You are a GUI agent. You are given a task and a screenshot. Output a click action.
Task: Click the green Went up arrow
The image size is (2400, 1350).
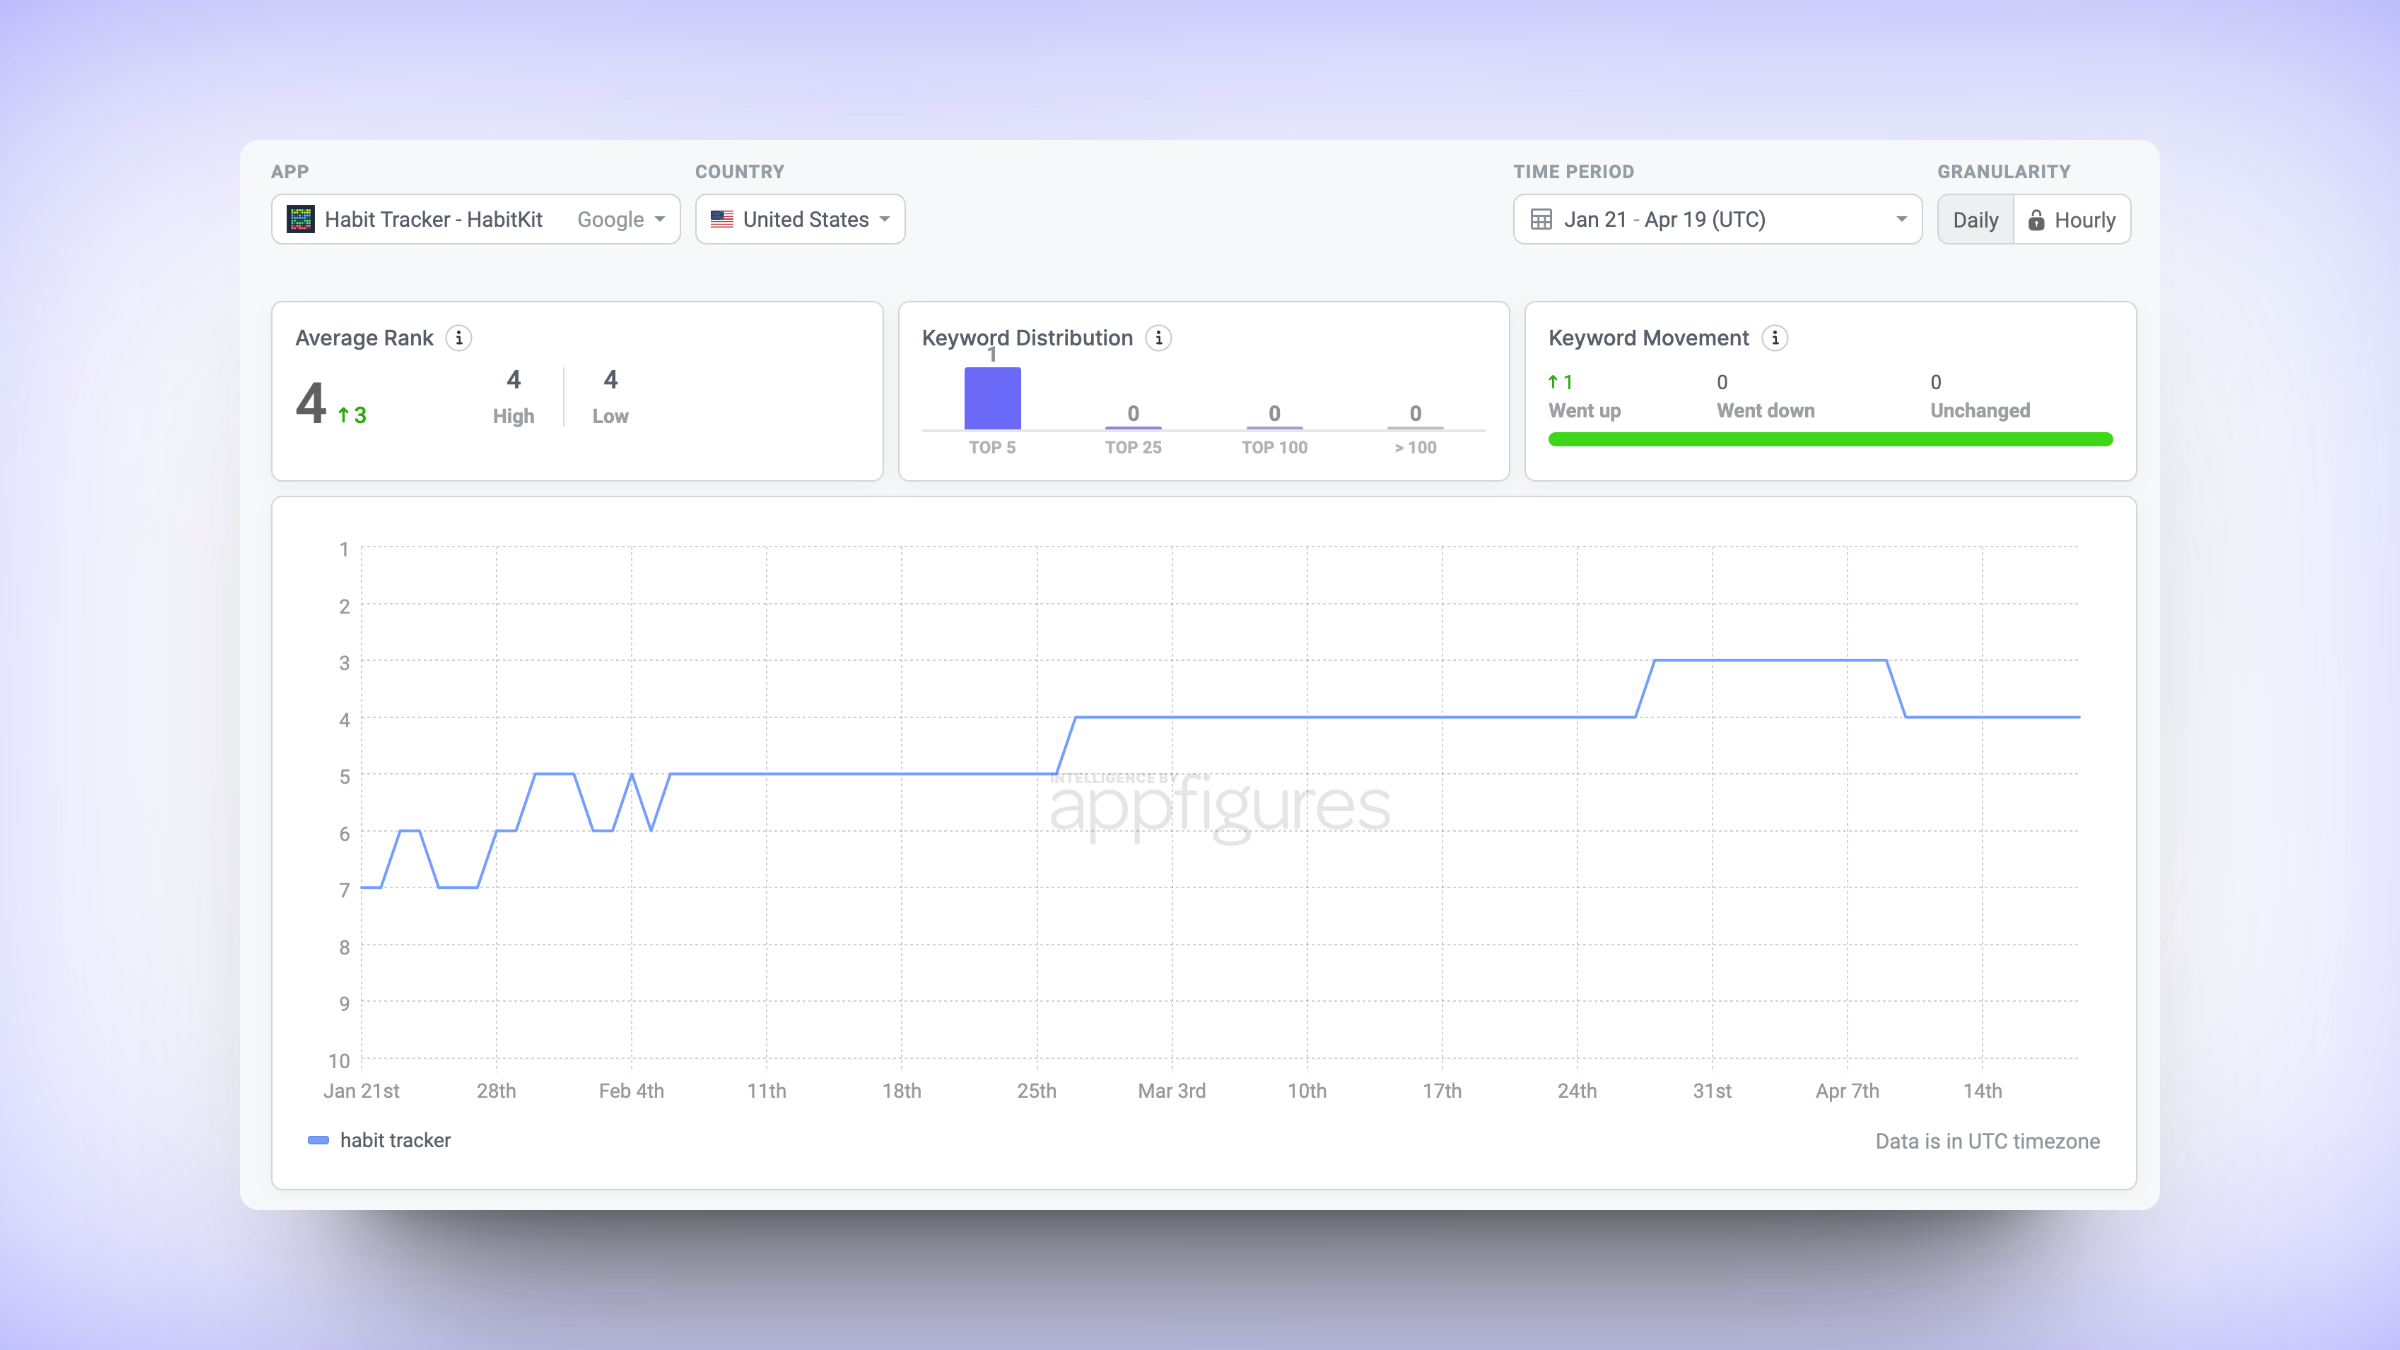1553,382
